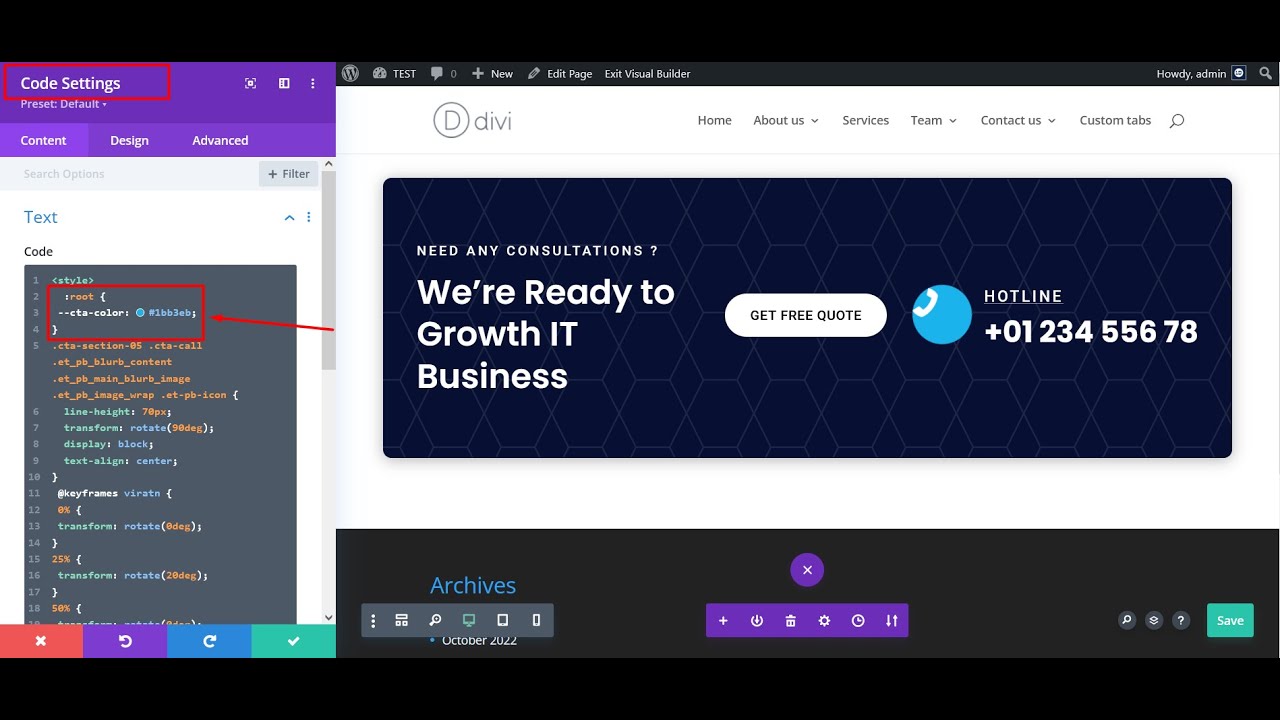Switch to the Design tab

pos(129,140)
